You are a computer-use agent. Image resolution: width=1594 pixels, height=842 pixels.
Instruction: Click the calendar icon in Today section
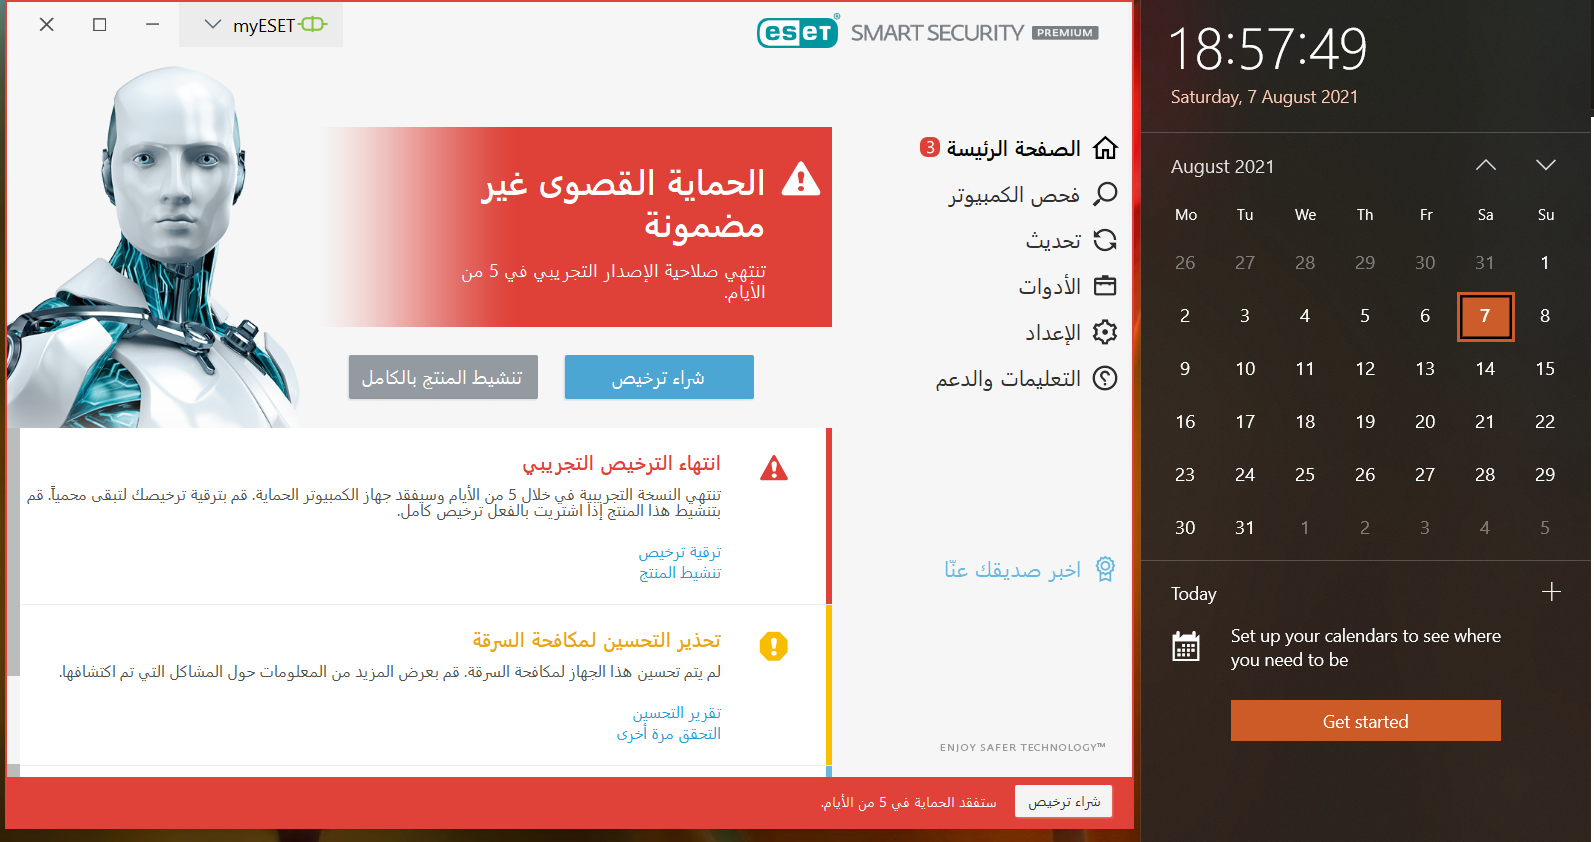1186,647
